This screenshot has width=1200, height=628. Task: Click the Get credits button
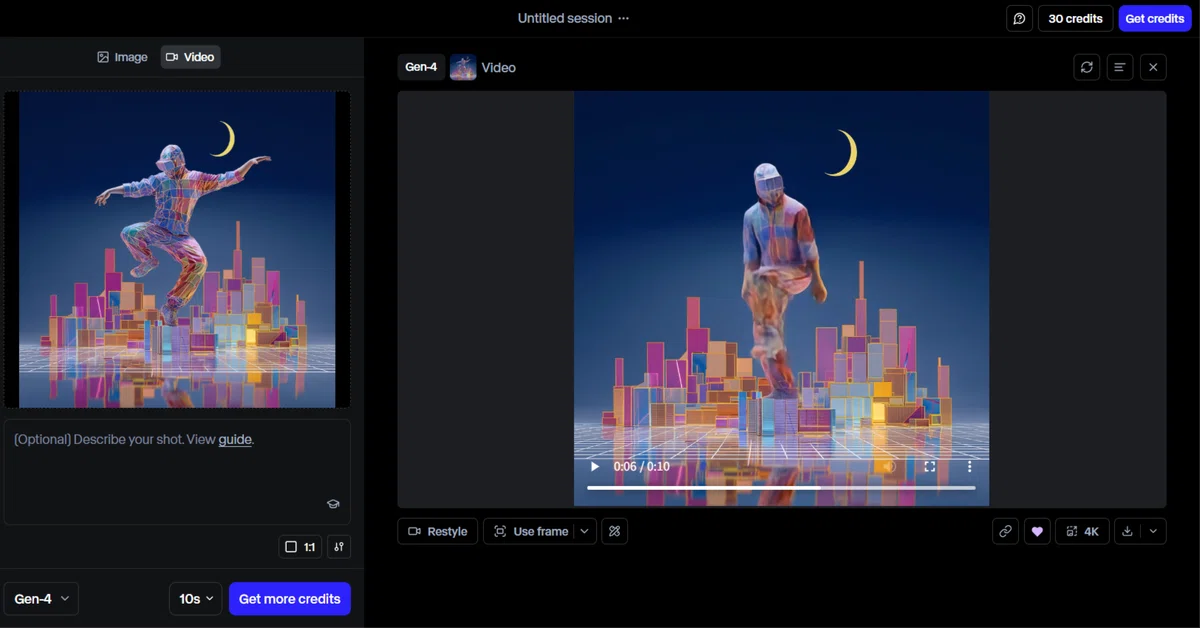(x=1155, y=19)
